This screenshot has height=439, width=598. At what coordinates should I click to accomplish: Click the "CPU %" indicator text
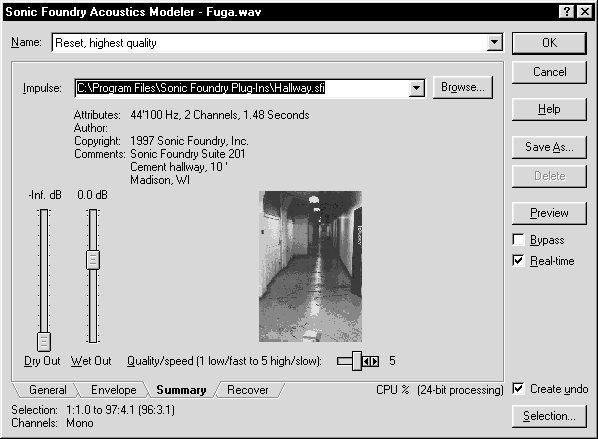393,390
